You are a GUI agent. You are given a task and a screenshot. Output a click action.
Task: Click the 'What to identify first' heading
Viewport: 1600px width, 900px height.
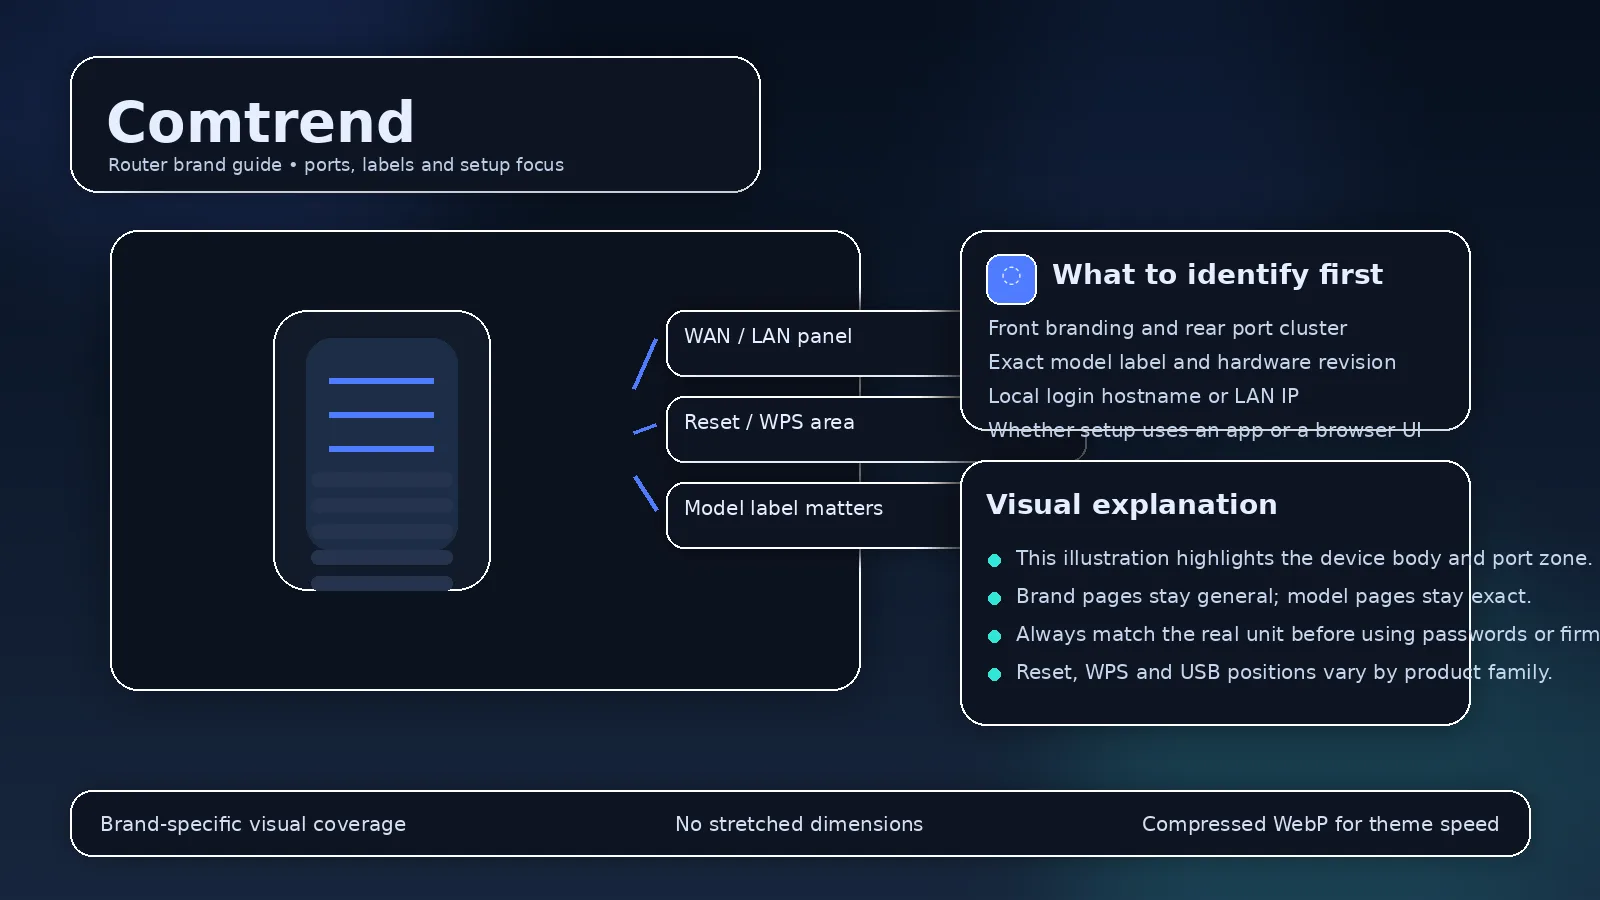pos(1217,274)
